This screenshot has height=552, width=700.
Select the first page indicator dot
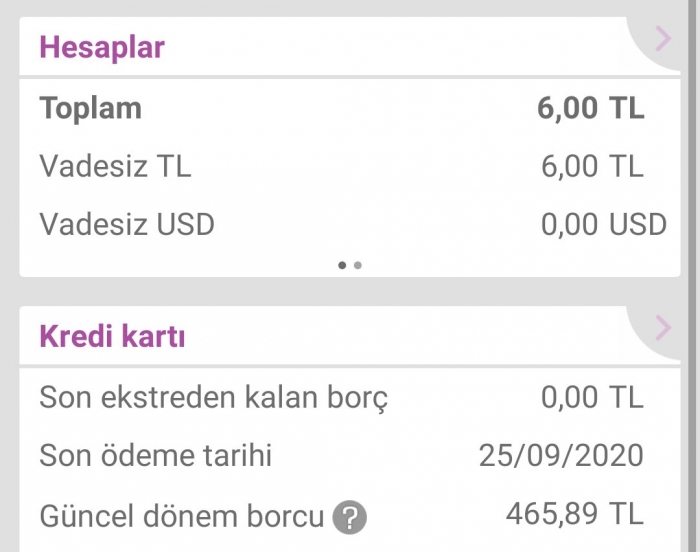click(x=342, y=265)
